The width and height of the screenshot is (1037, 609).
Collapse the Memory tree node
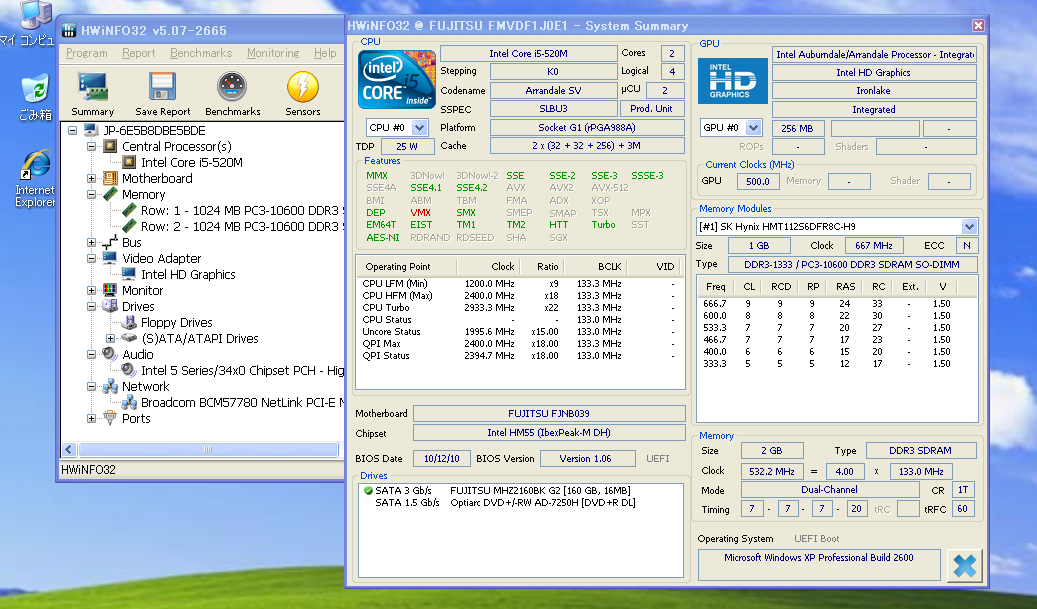(90, 194)
